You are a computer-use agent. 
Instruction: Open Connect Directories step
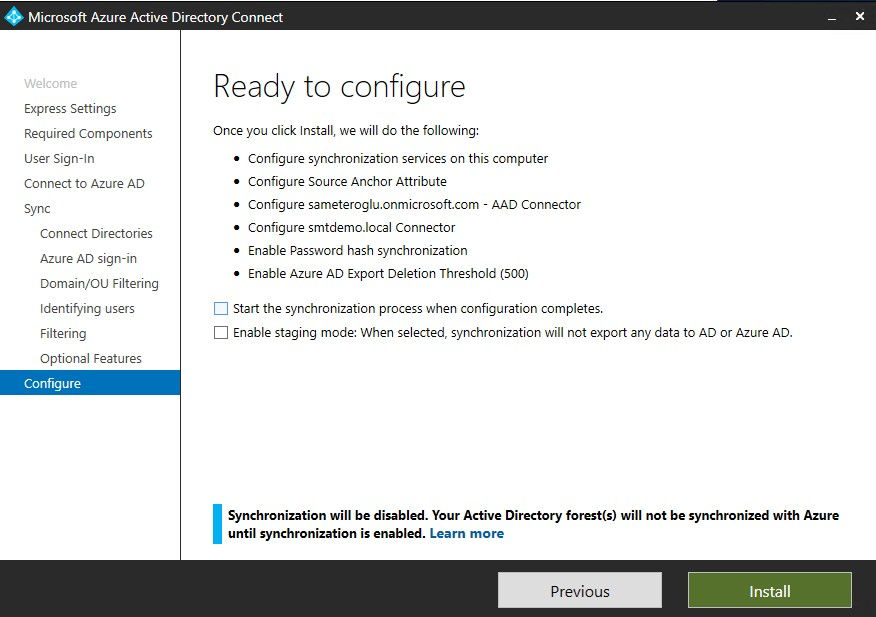(x=96, y=234)
